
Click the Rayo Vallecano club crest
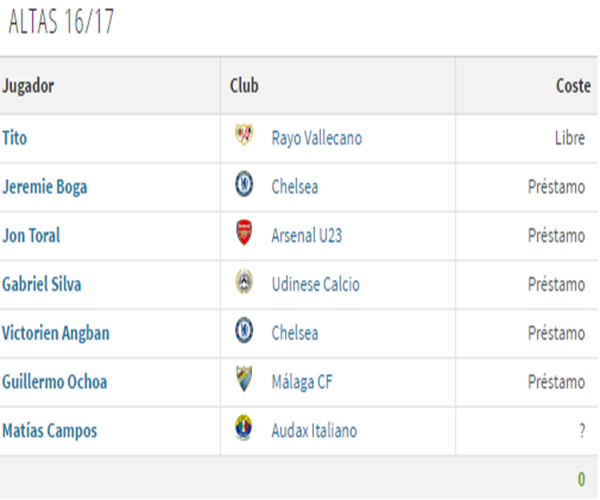click(244, 135)
